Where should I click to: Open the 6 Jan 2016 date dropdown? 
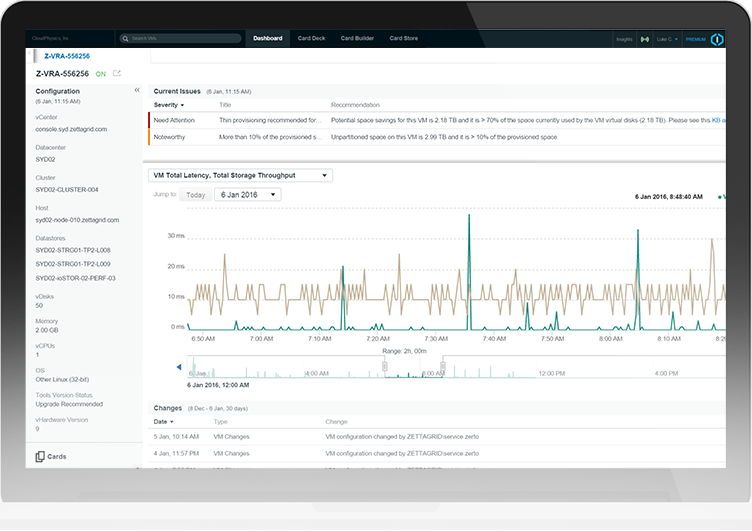coord(246,195)
